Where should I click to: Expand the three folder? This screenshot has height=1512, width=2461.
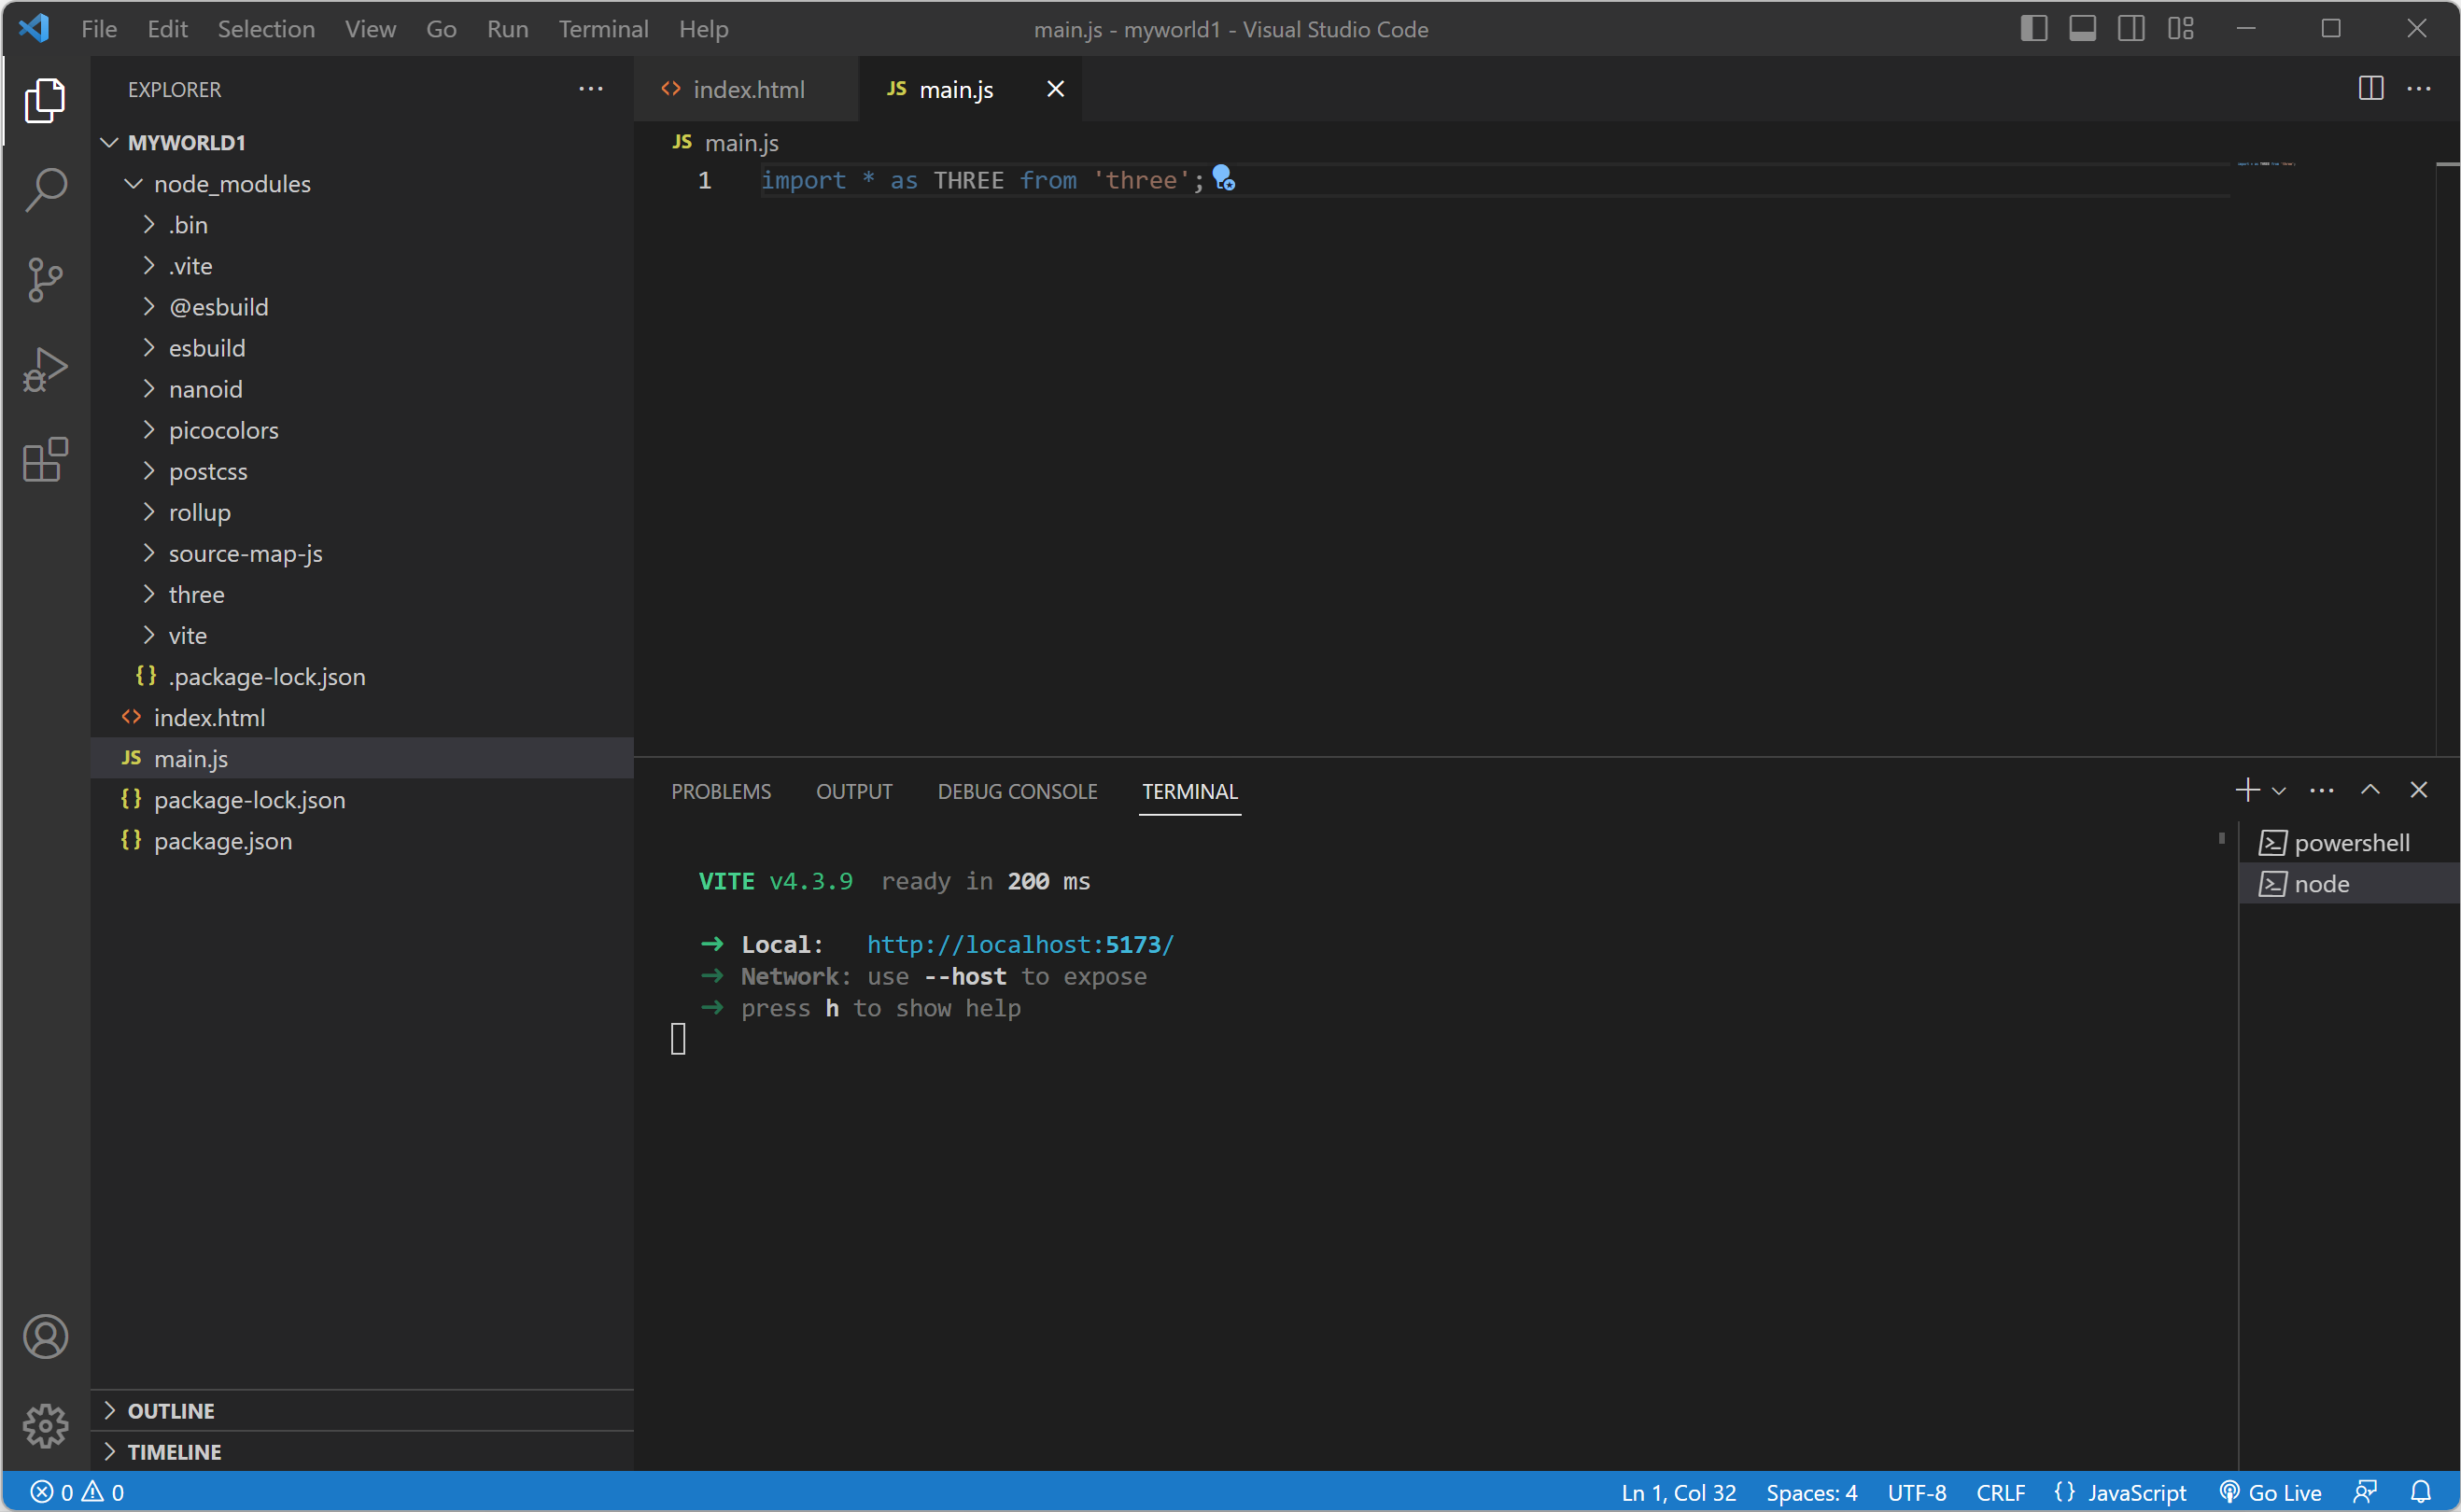pyautogui.click(x=196, y=594)
